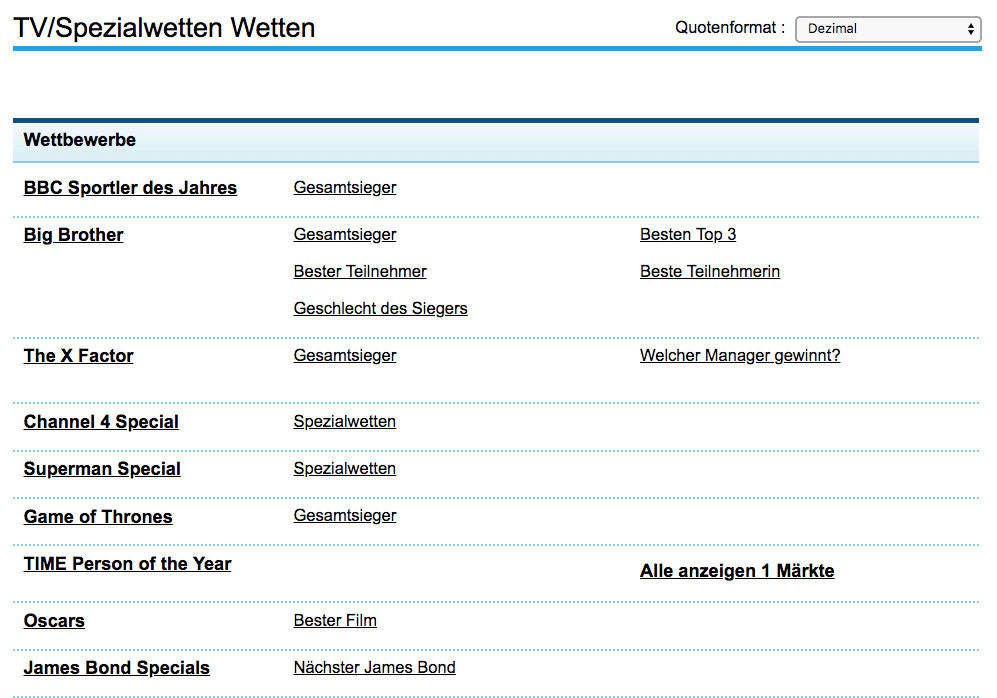The width and height of the screenshot is (997, 698).
Task: Open the James Bond Specials competition
Action: pyautogui.click(x=116, y=667)
